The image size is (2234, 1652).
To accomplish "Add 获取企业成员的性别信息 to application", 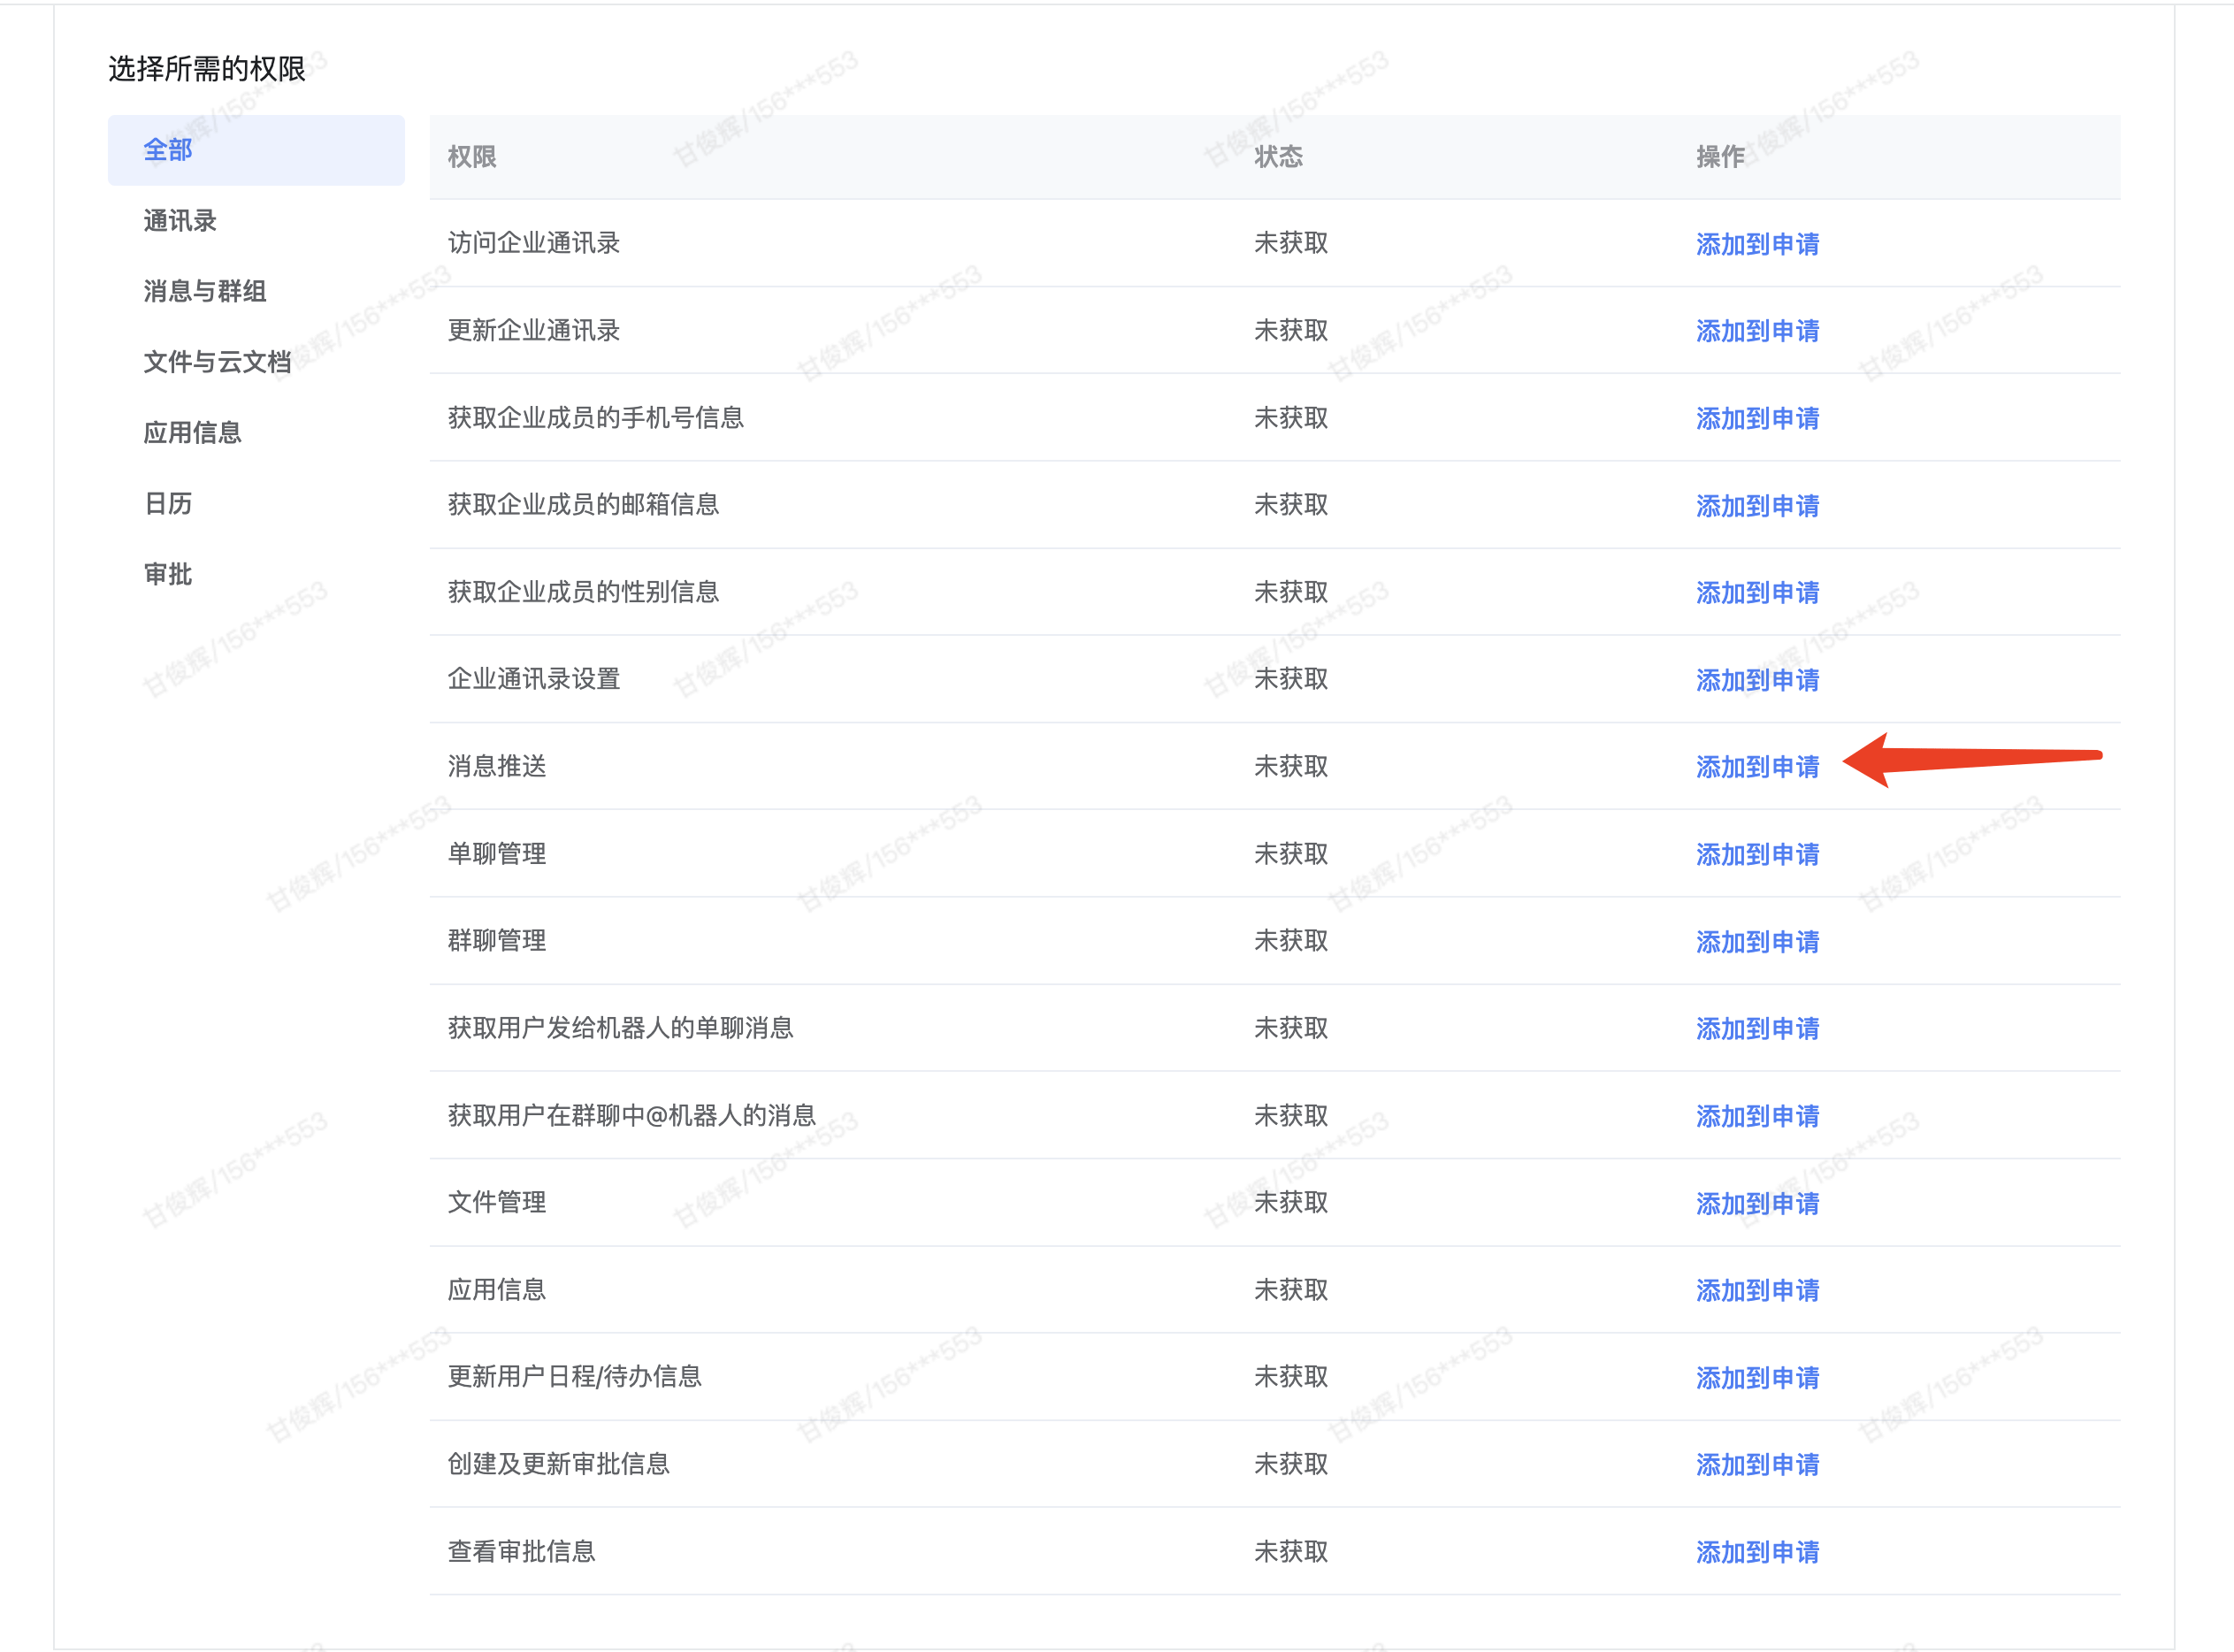I will pos(1758,592).
